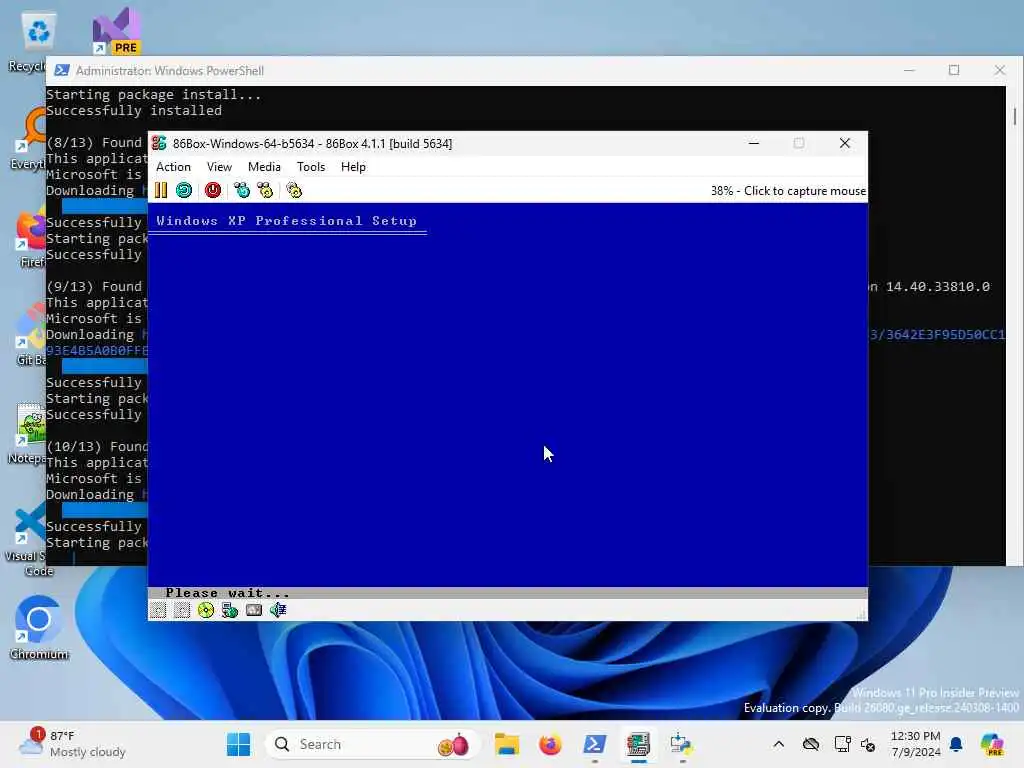
Task: Open Visual Studio Preview desktop shortcut
Action: tap(116, 31)
